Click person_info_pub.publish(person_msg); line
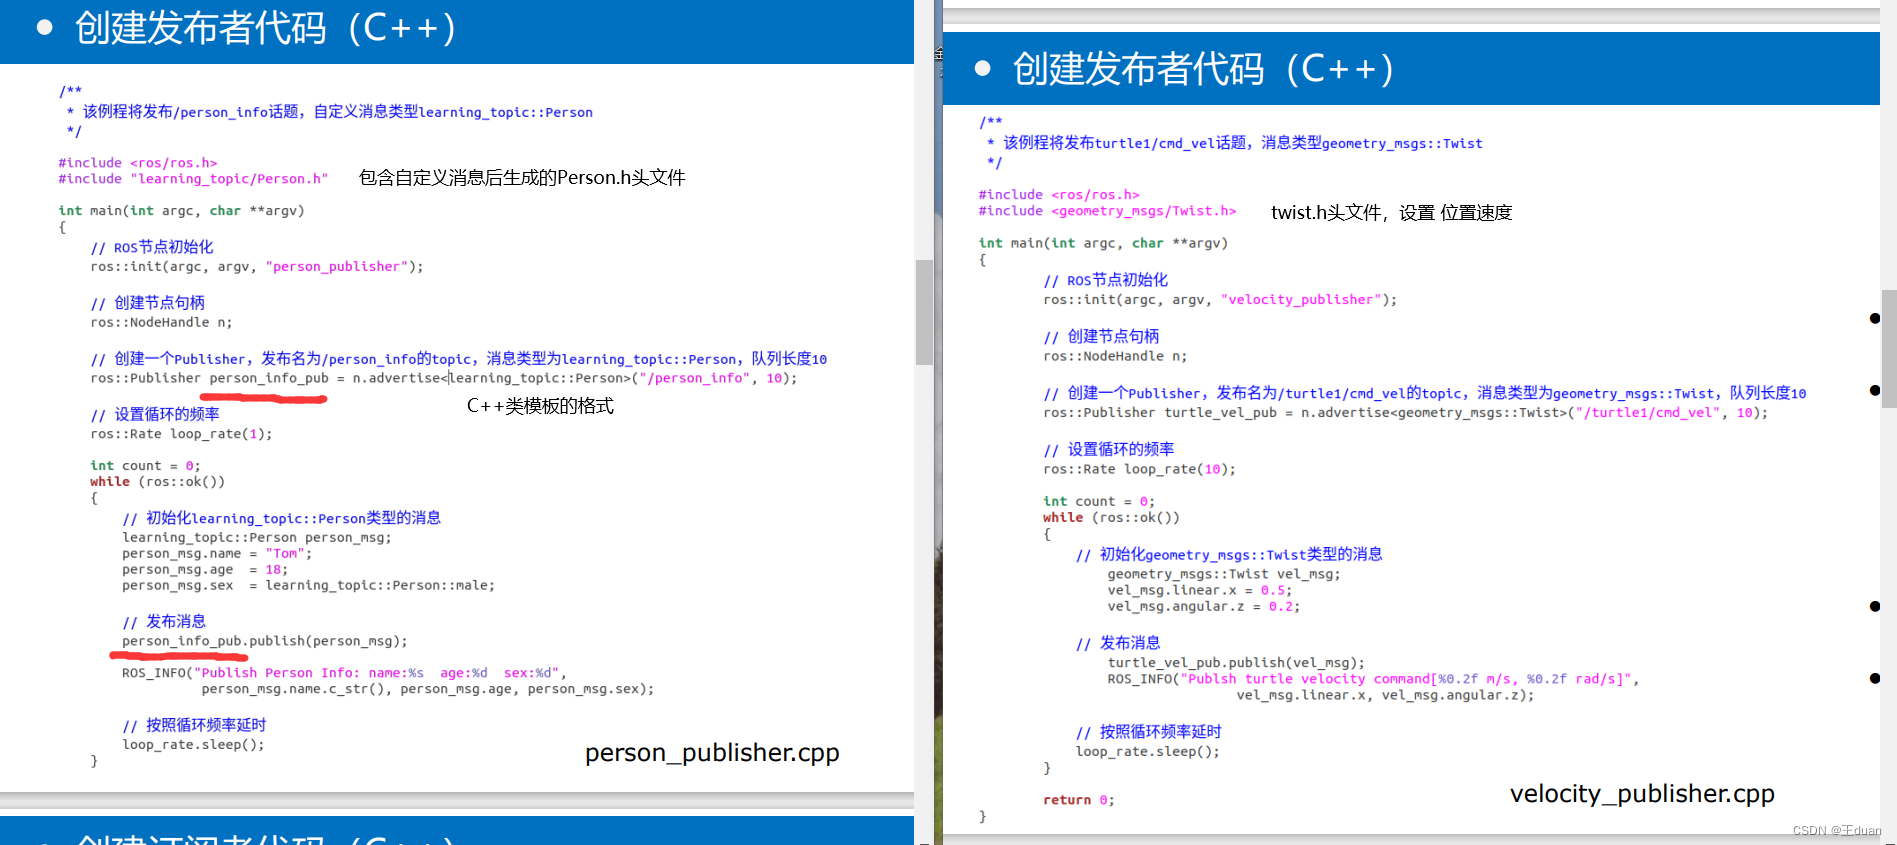Viewport: 1897px width, 845px height. pos(265,641)
